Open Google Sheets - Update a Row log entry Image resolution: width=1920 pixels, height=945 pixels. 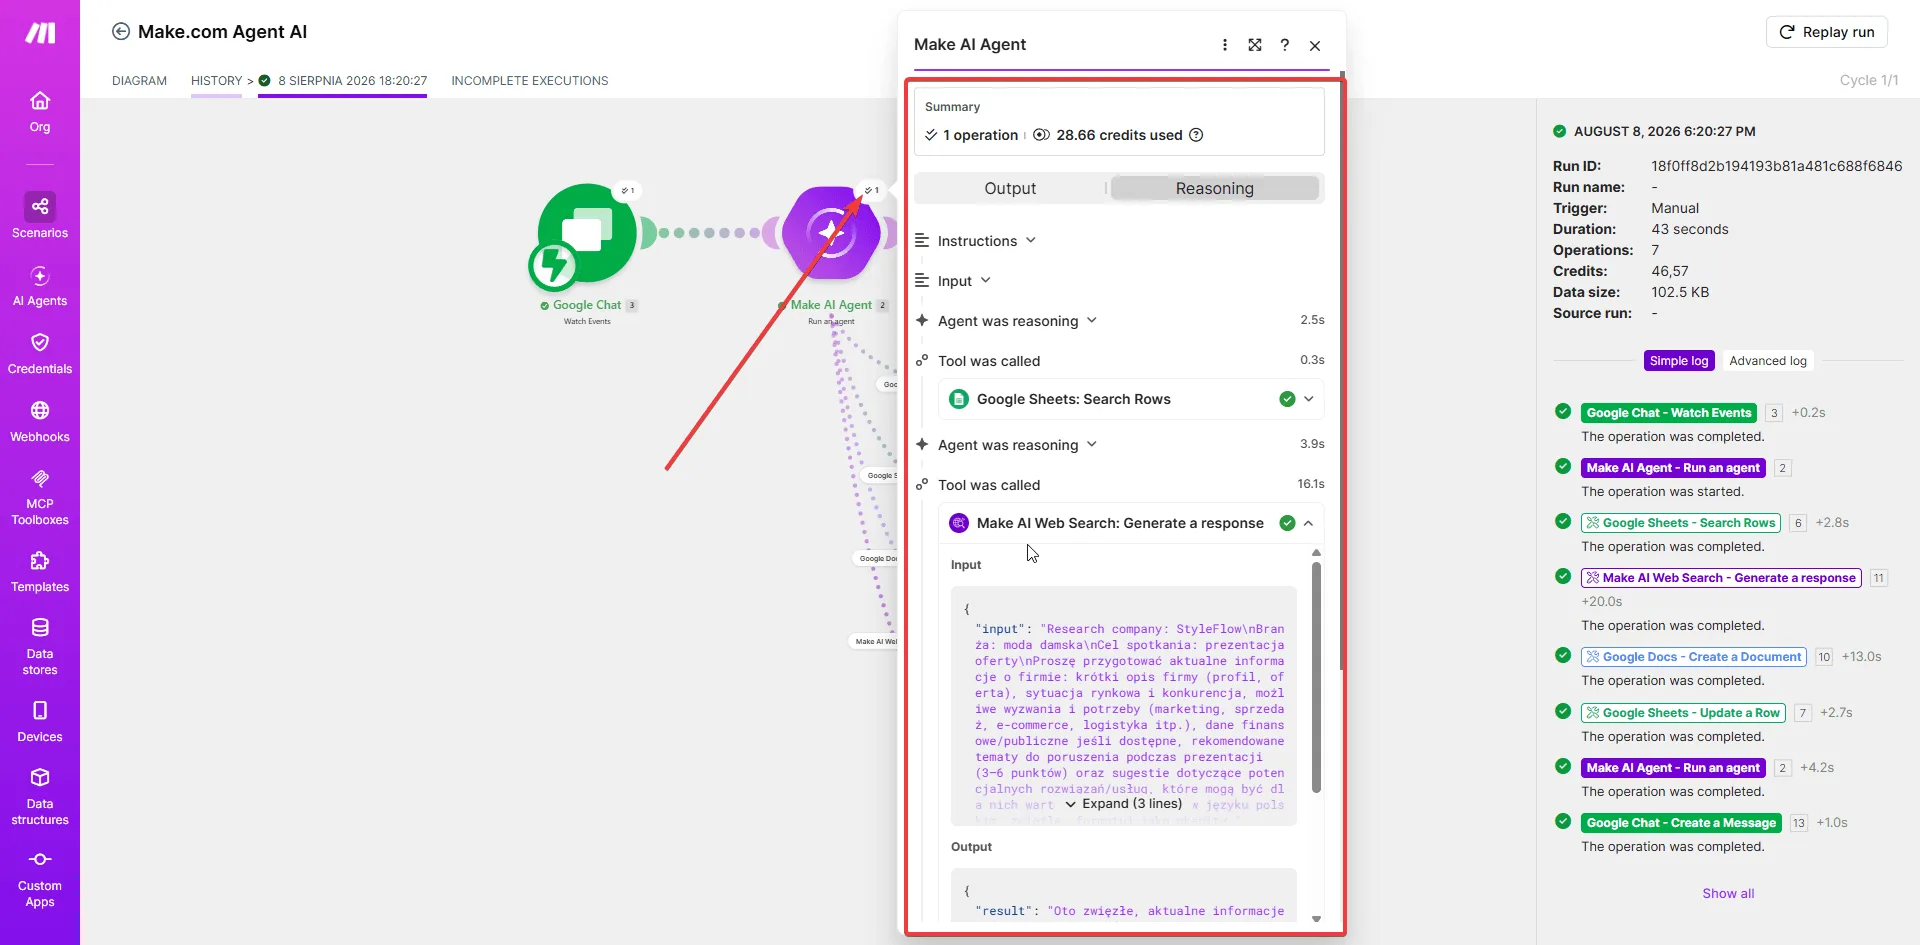[x=1683, y=713]
